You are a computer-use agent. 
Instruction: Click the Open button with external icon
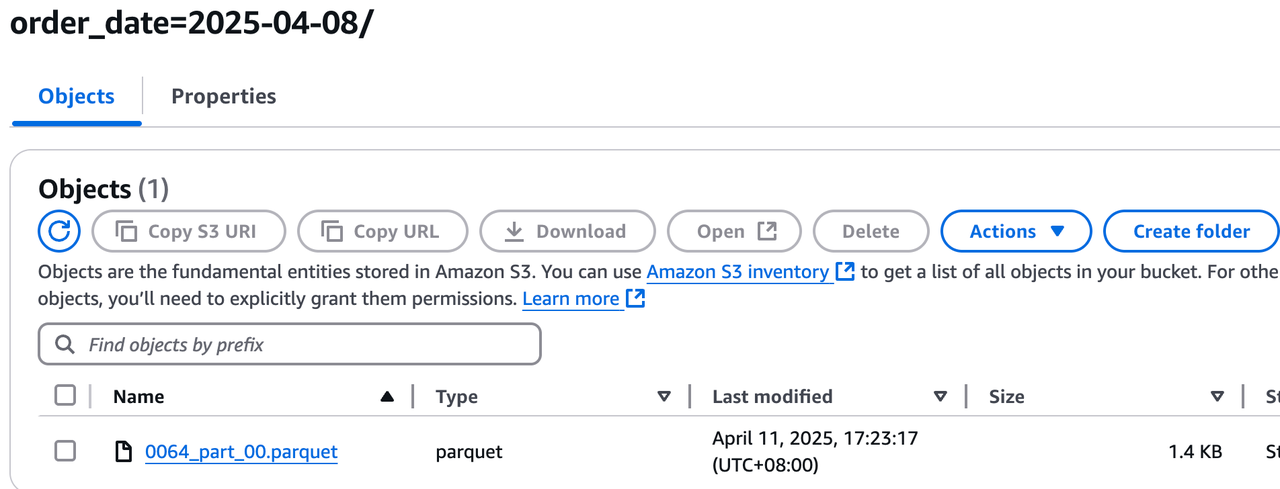736,232
